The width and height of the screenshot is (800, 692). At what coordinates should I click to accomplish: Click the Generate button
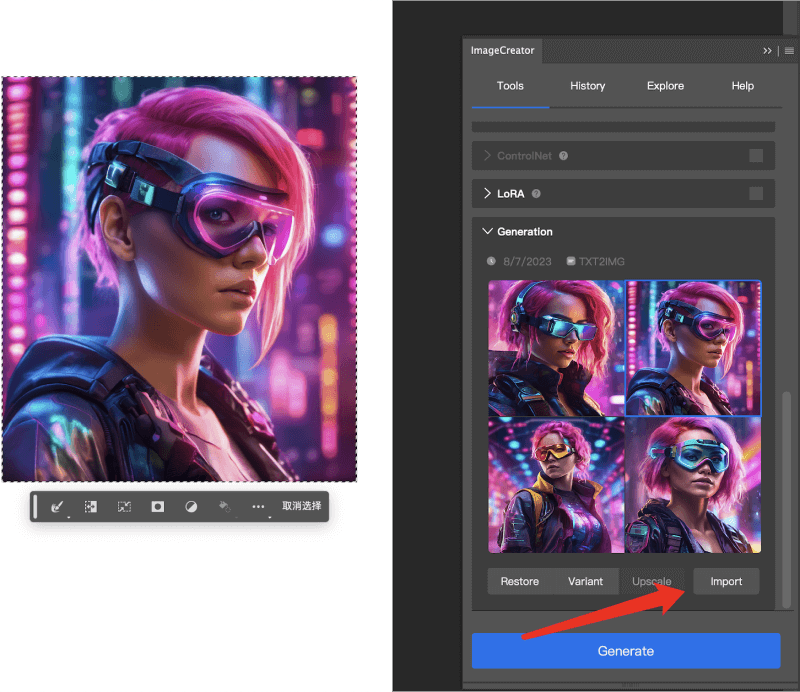coord(626,650)
